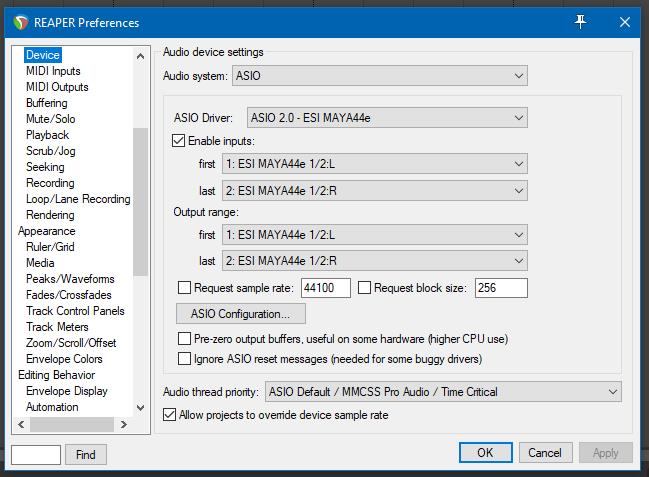Select Appearance category

click(x=46, y=231)
